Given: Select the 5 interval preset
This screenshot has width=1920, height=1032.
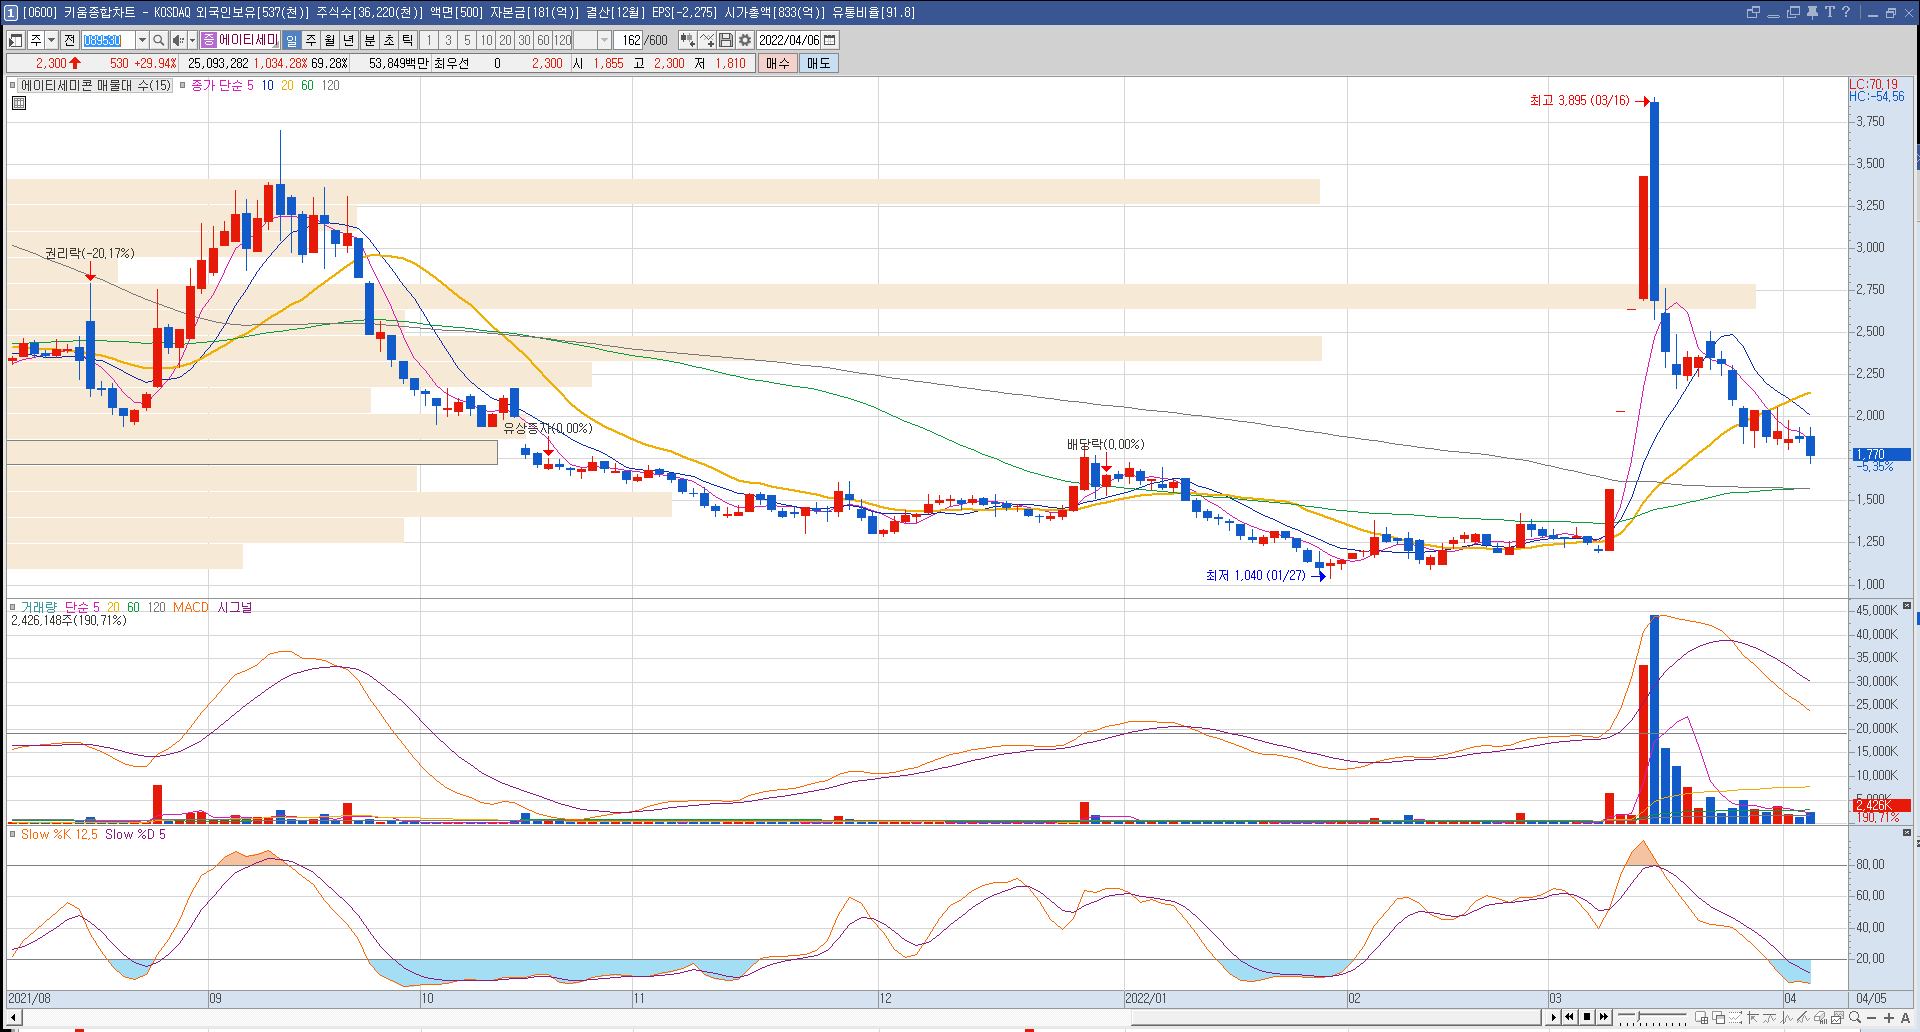Looking at the screenshot, I should click(467, 40).
